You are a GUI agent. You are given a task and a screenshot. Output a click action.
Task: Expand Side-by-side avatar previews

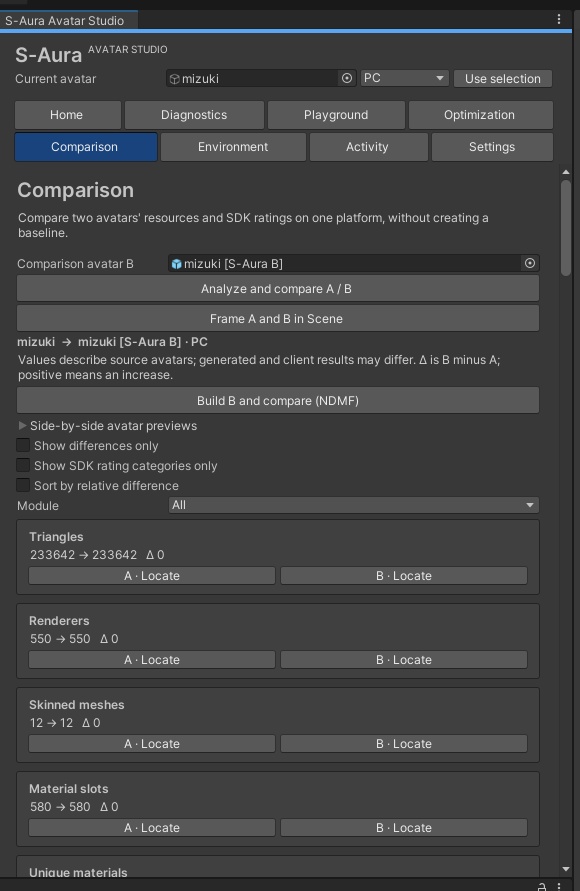pos(23,425)
